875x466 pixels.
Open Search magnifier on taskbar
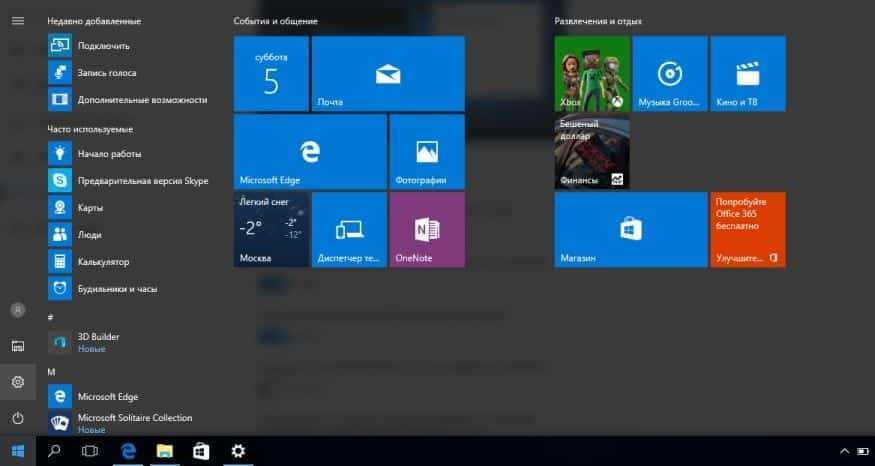click(54, 451)
